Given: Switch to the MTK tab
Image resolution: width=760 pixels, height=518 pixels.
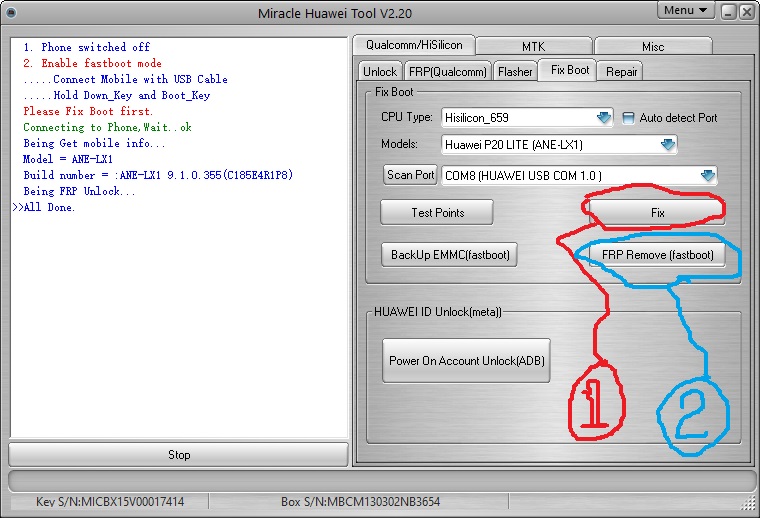Looking at the screenshot, I should coord(534,47).
